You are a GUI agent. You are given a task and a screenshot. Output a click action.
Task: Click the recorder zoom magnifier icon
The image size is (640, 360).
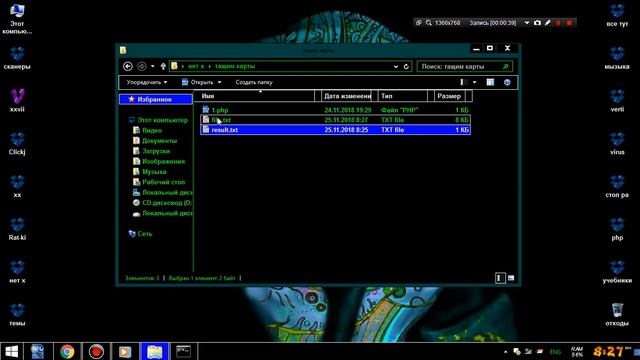(x=429, y=23)
